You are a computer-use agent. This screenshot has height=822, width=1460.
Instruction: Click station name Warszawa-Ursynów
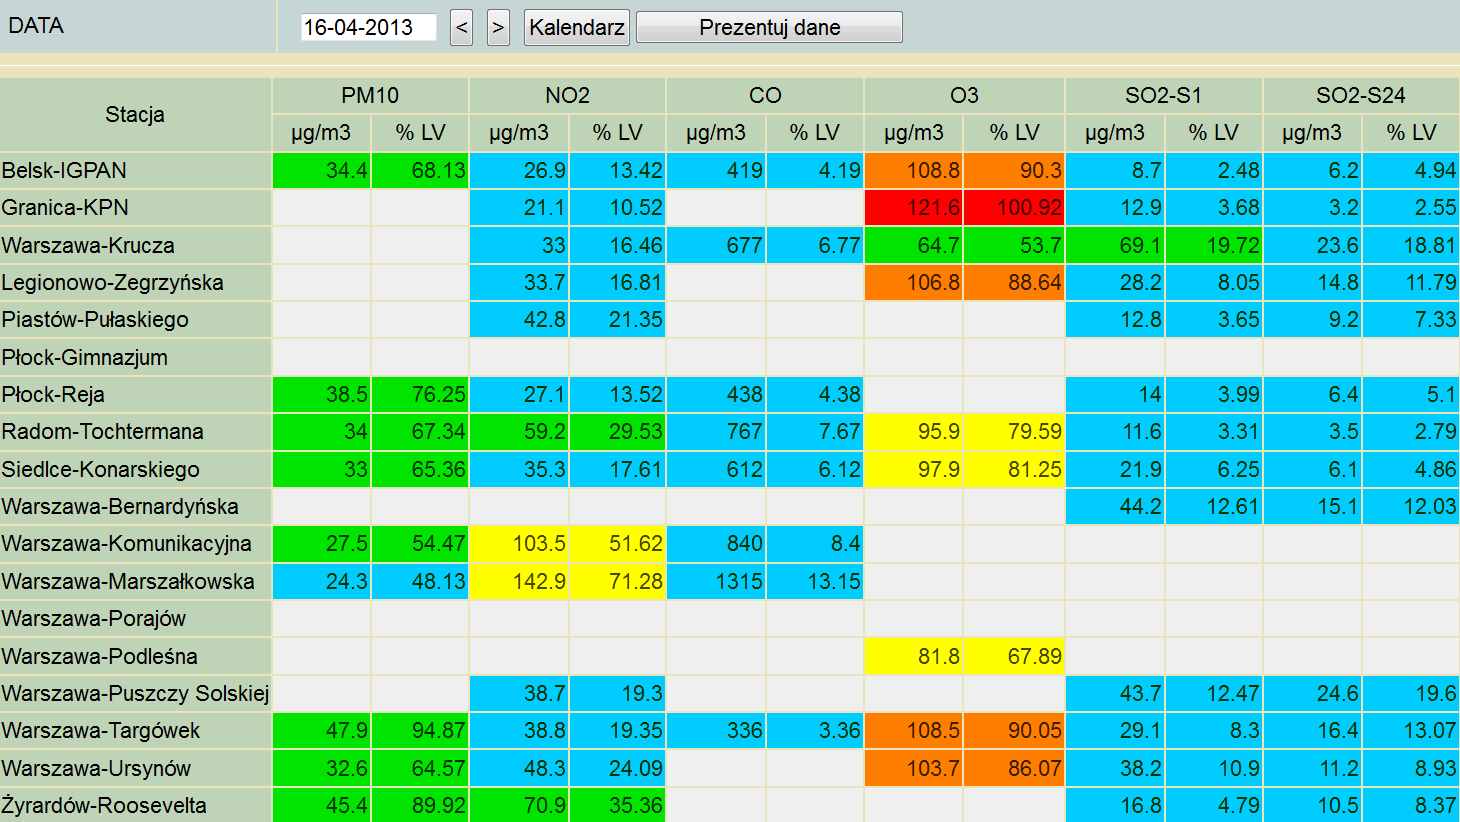pyautogui.click(x=96, y=768)
